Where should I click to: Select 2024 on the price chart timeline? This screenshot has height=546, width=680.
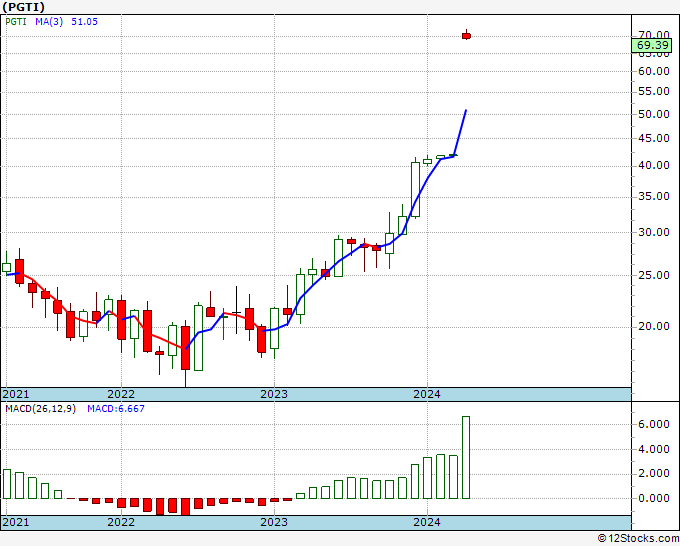point(427,394)
